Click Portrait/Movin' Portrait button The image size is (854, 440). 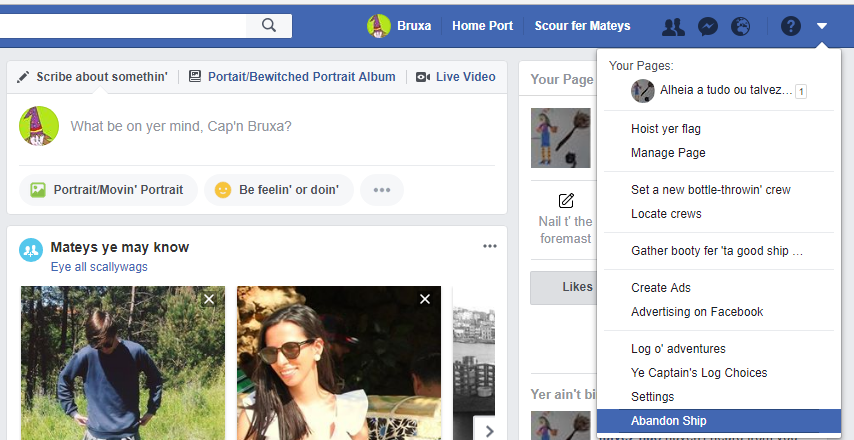click(107, 189)
